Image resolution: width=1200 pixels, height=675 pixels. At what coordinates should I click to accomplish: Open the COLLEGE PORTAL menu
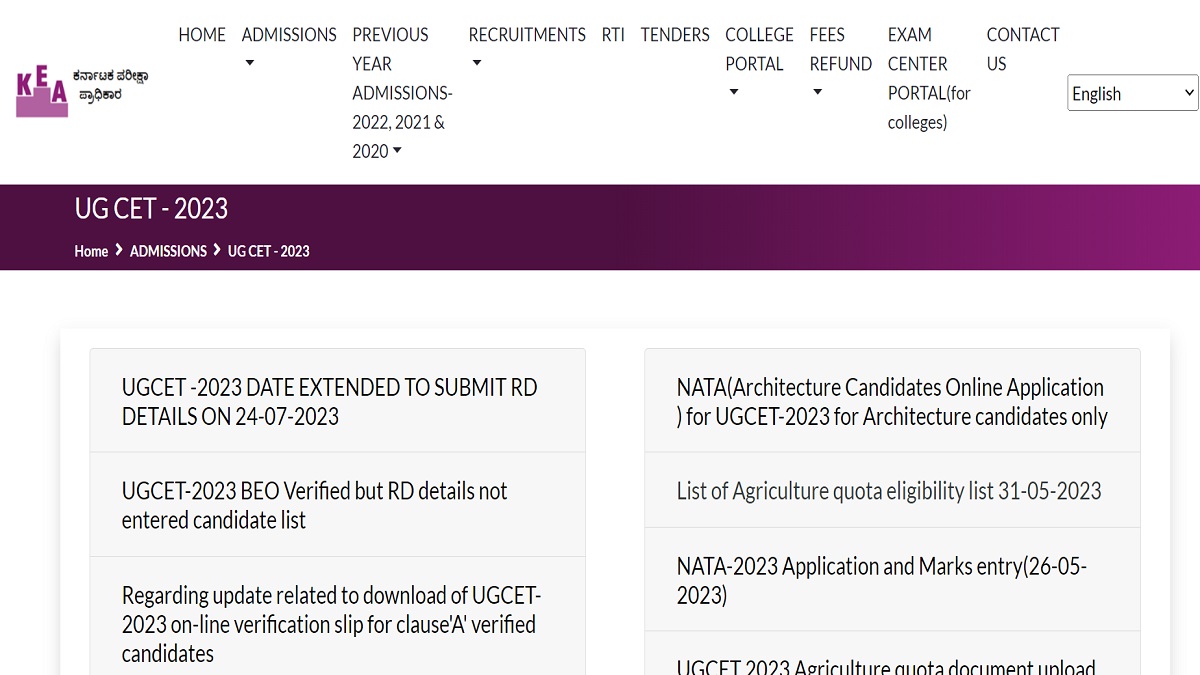click(x=759, y=49)
